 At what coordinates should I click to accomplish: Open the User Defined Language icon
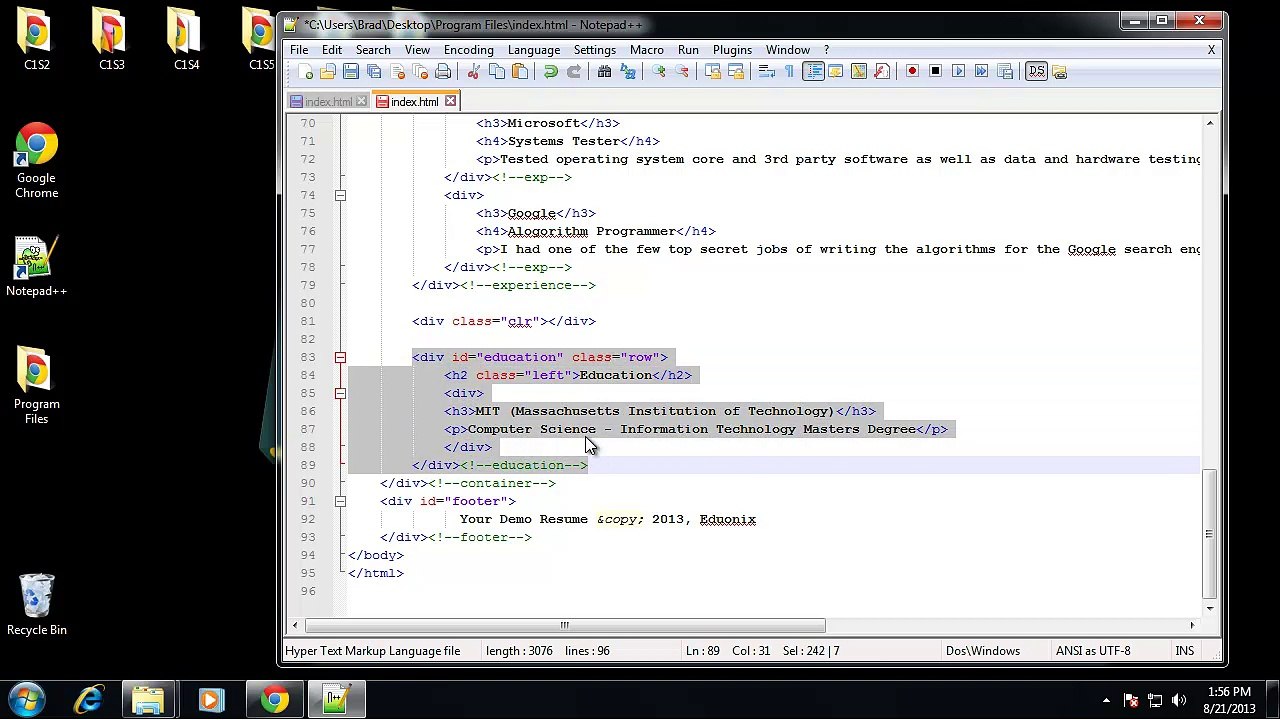(x=836, y=72)
